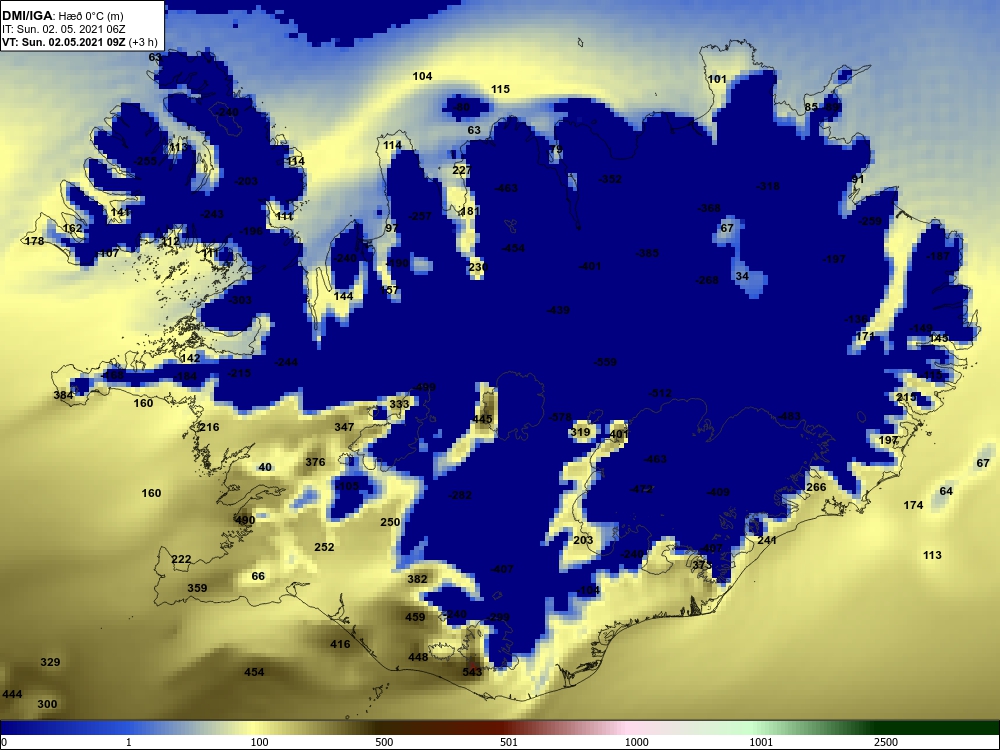
Task: Click the map value '382'
Action: (417, 580)
